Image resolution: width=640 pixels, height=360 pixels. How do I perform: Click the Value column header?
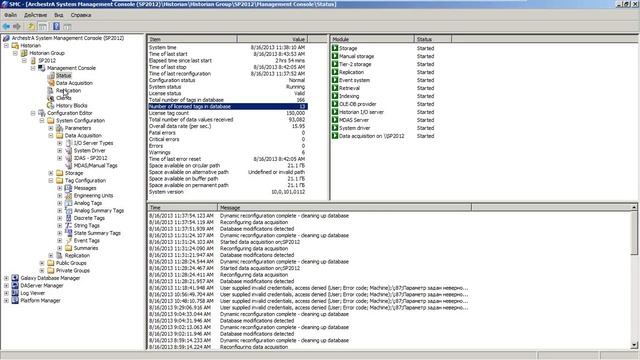click(272, 39)
